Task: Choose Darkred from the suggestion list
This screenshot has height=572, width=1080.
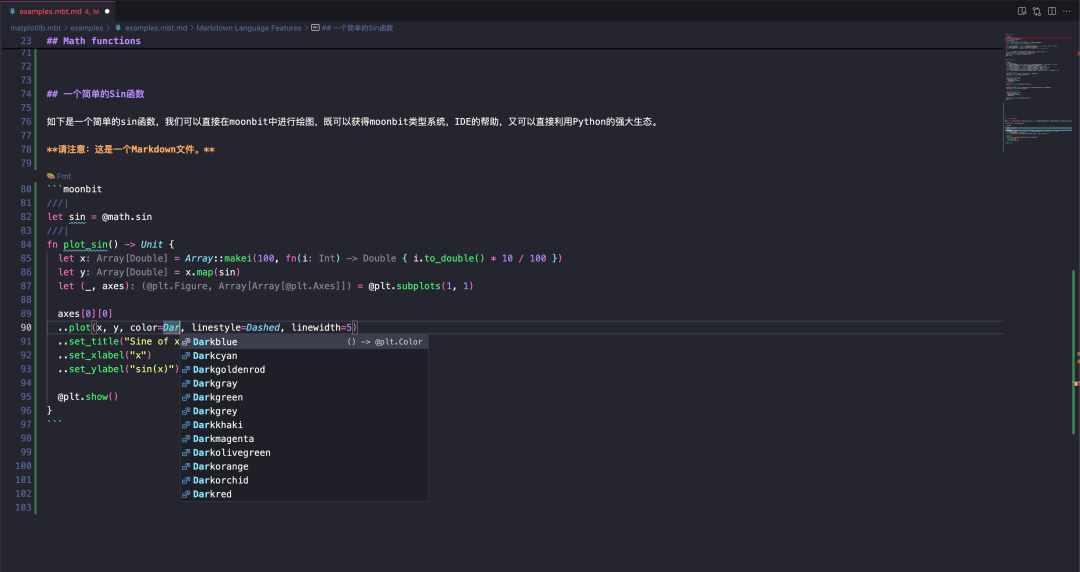Action: point(304,494)
